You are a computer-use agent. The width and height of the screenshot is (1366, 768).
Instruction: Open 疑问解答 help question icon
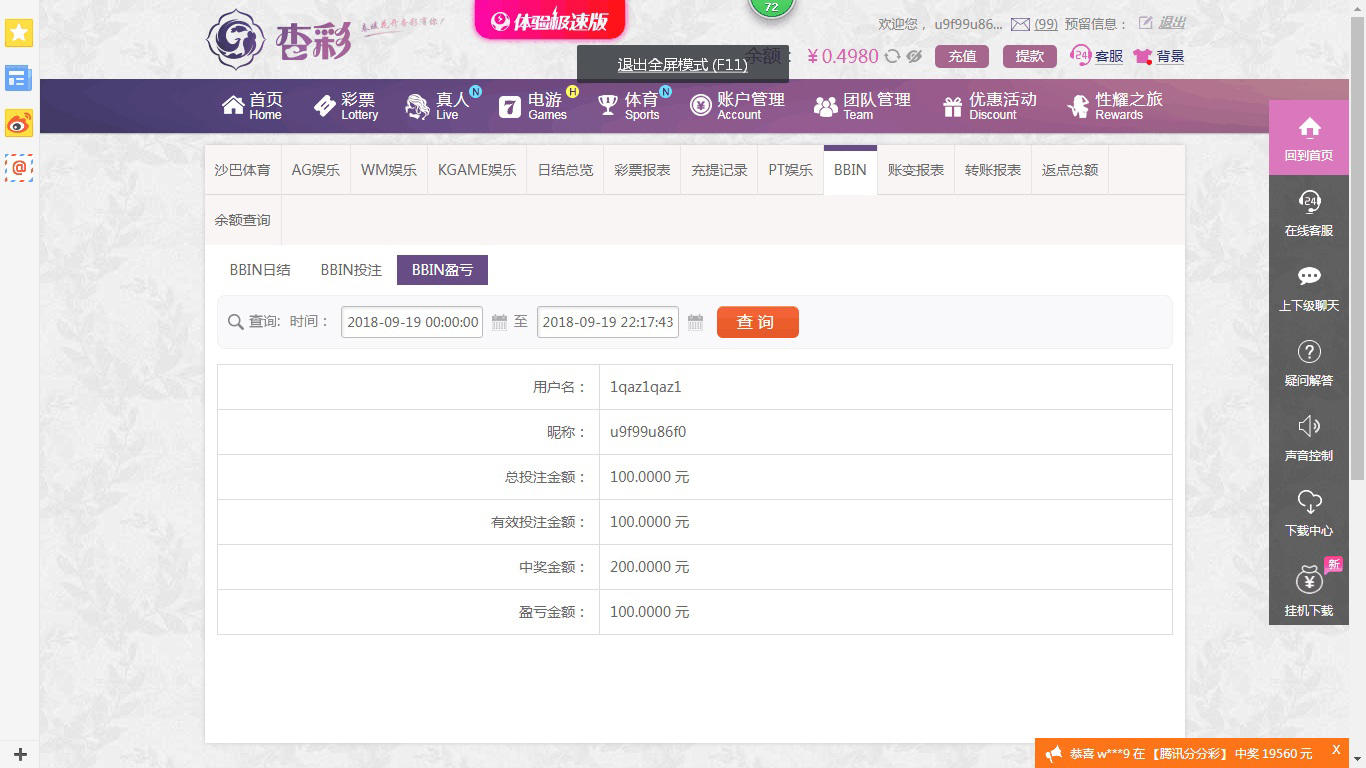1309,352
